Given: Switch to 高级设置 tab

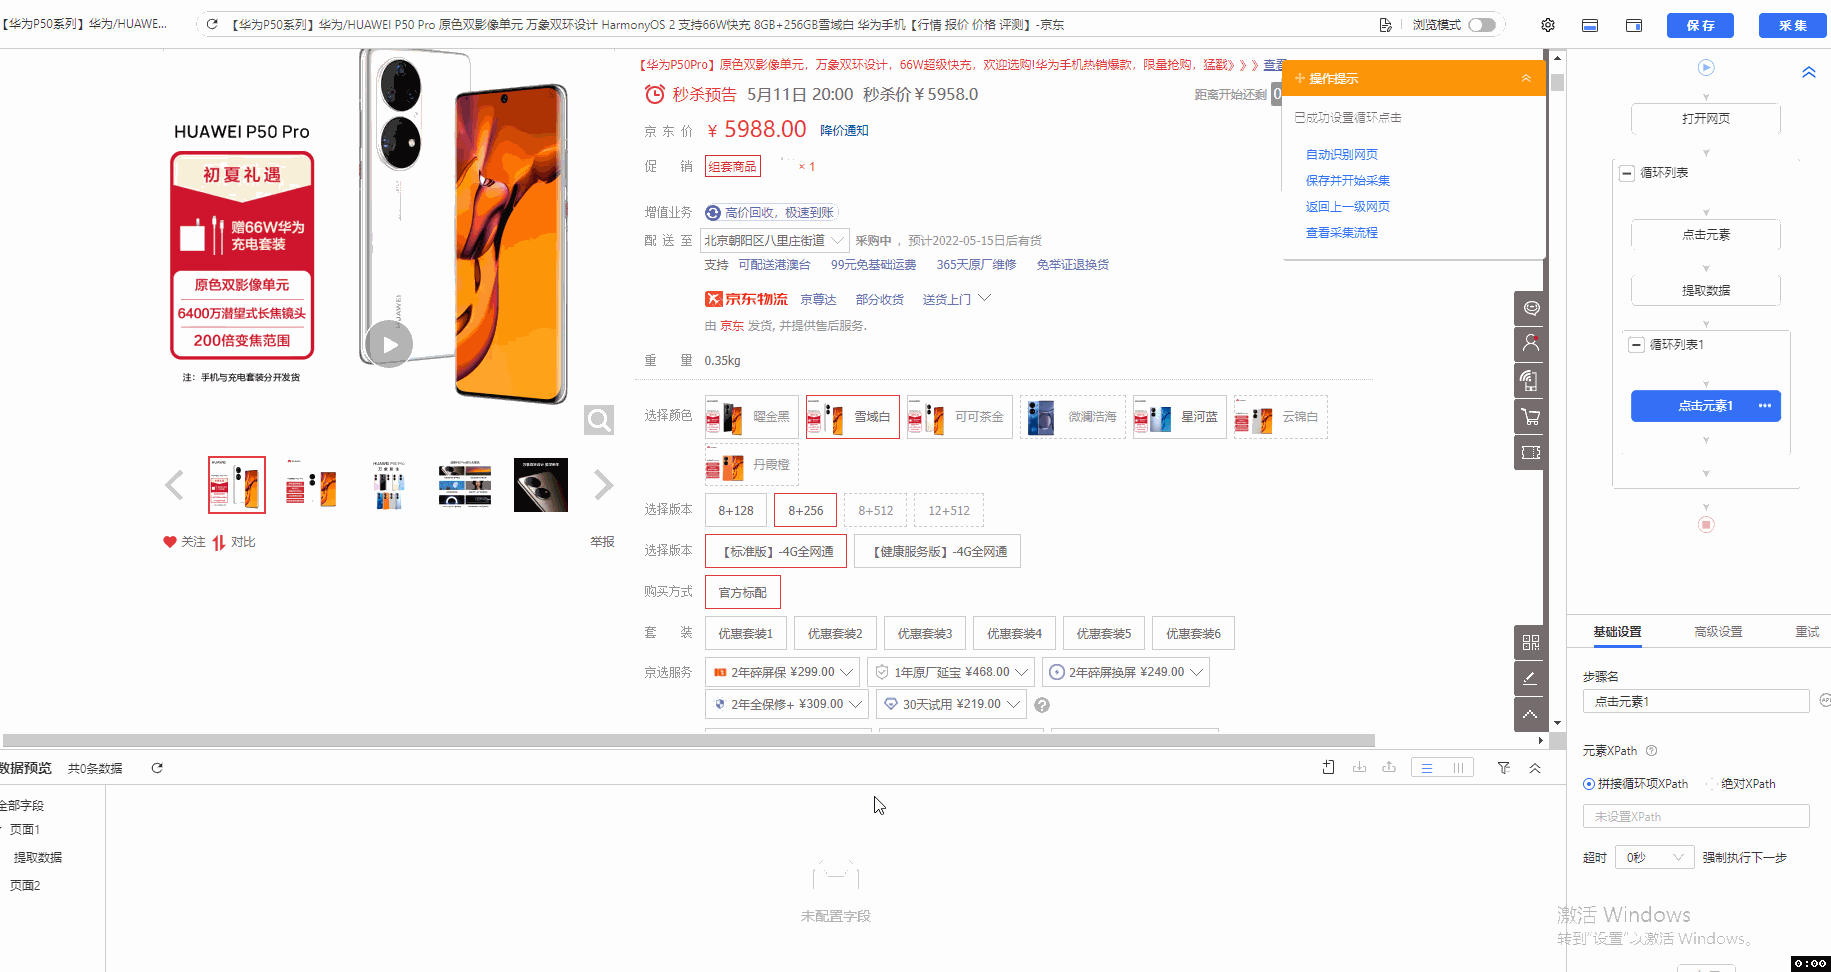Looking at the screenshot, I should coord(1718,632).
